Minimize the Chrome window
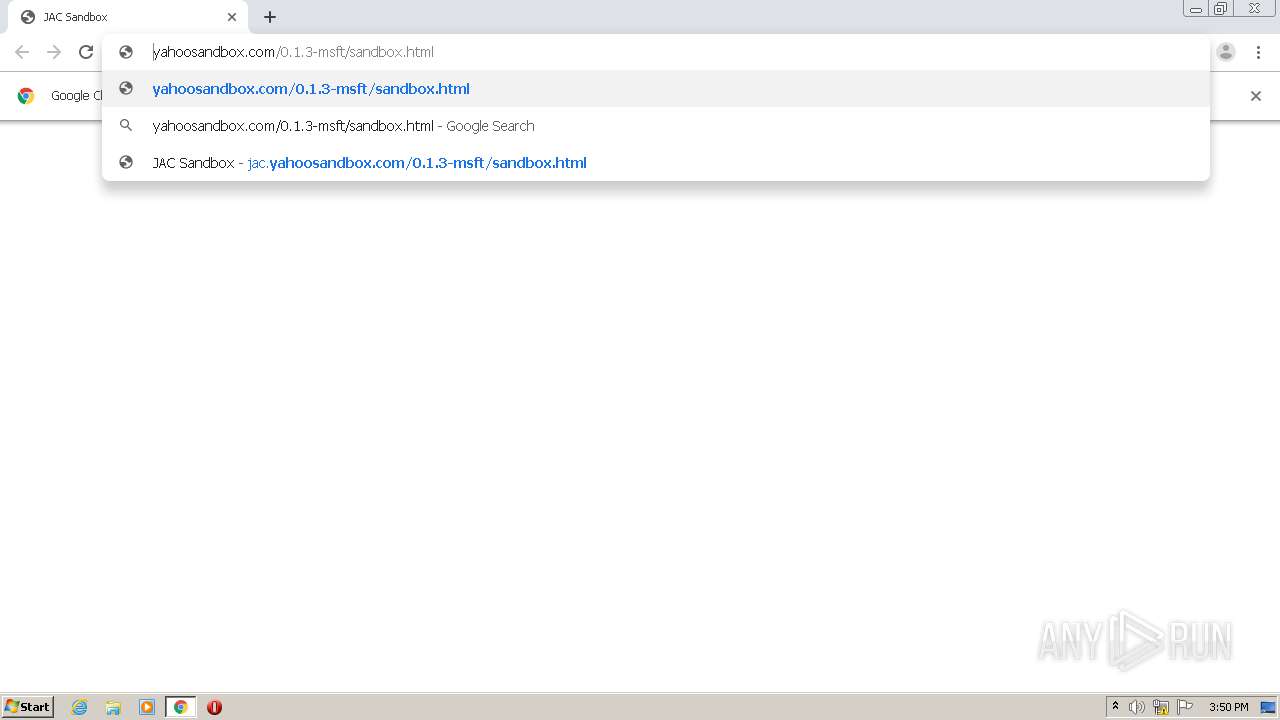Screen dimensions: 1280x720 click(x=1195, y=9)
